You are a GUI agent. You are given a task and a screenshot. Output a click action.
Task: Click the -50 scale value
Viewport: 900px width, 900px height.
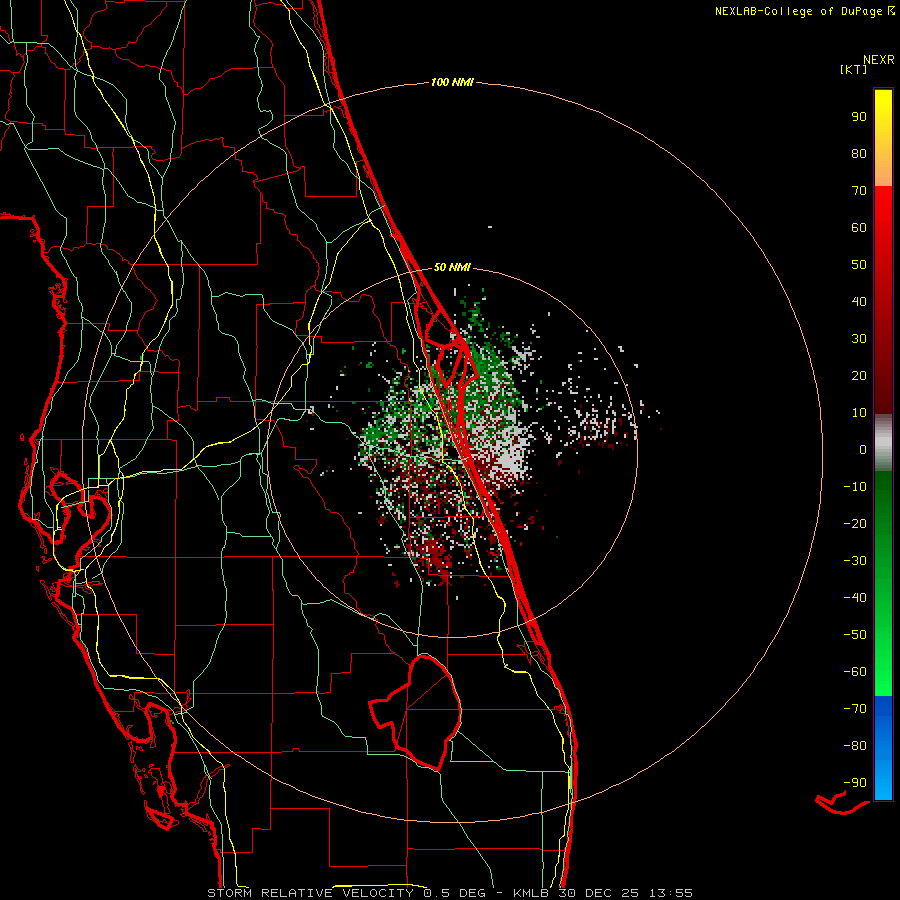855,634
